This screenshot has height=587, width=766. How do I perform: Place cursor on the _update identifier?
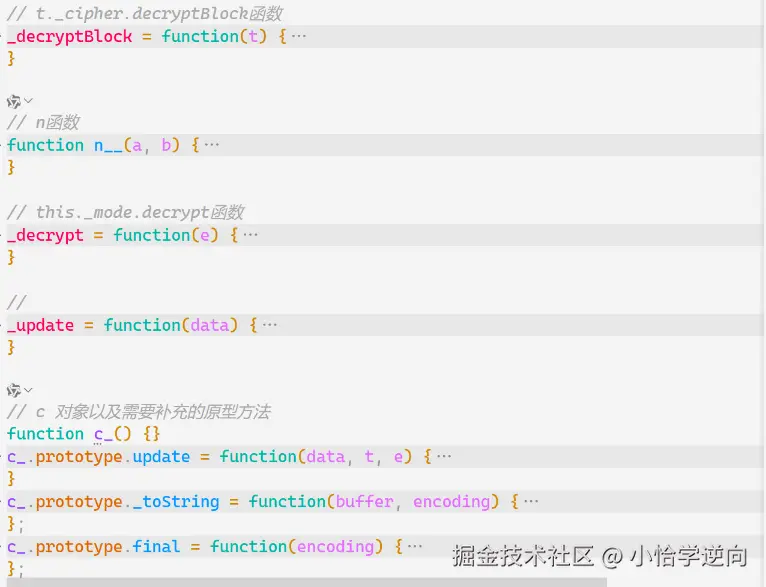[x=41, y=326]
